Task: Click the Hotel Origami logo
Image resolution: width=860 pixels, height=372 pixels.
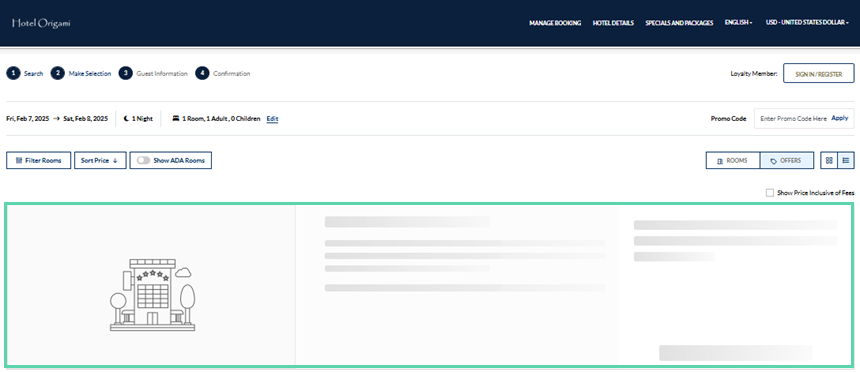Action: coord(41,23)
